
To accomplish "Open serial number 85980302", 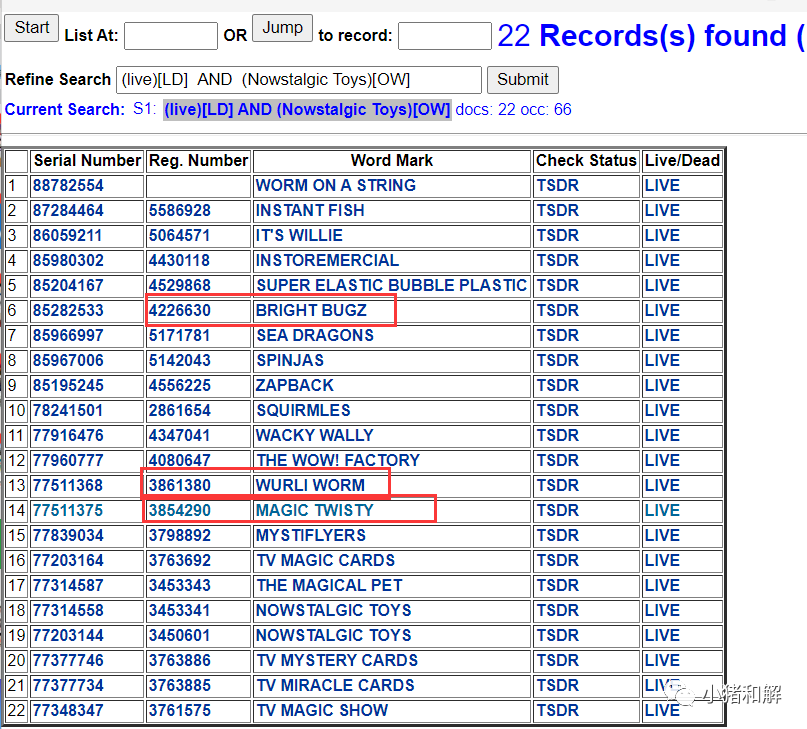I will pyautogui.click(x=68, y=261).
